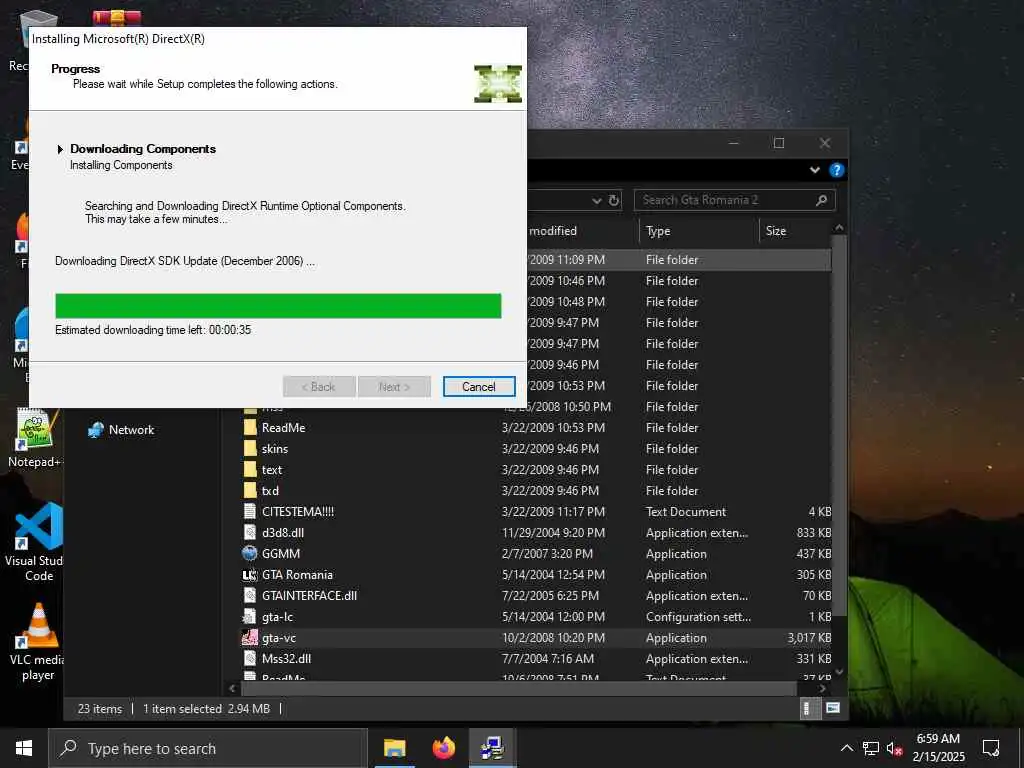Launch Firefox from the taskbar
This screenshot has width=1024, height=768.
coord(443,748)
